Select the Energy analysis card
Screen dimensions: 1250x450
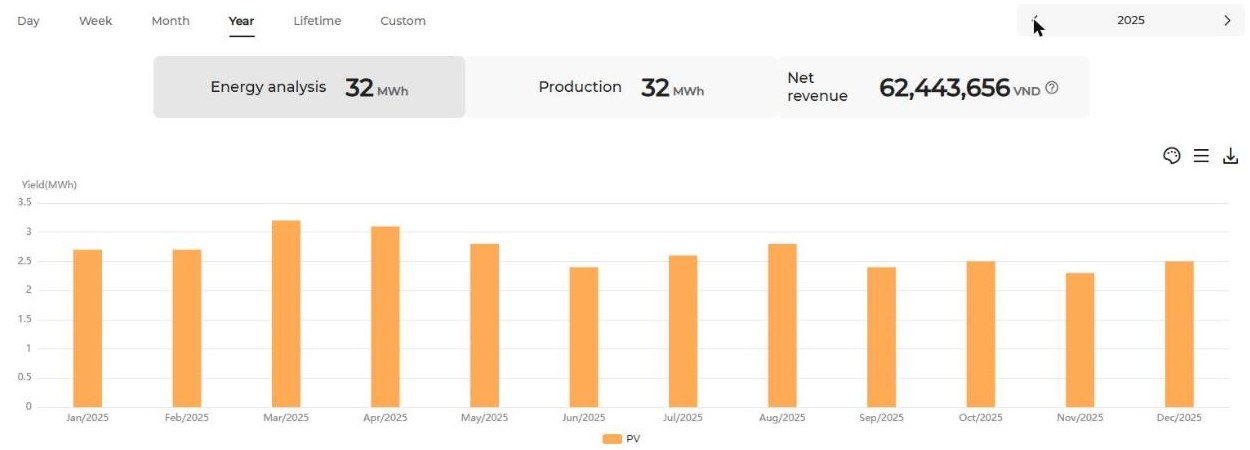pos(309,87)
